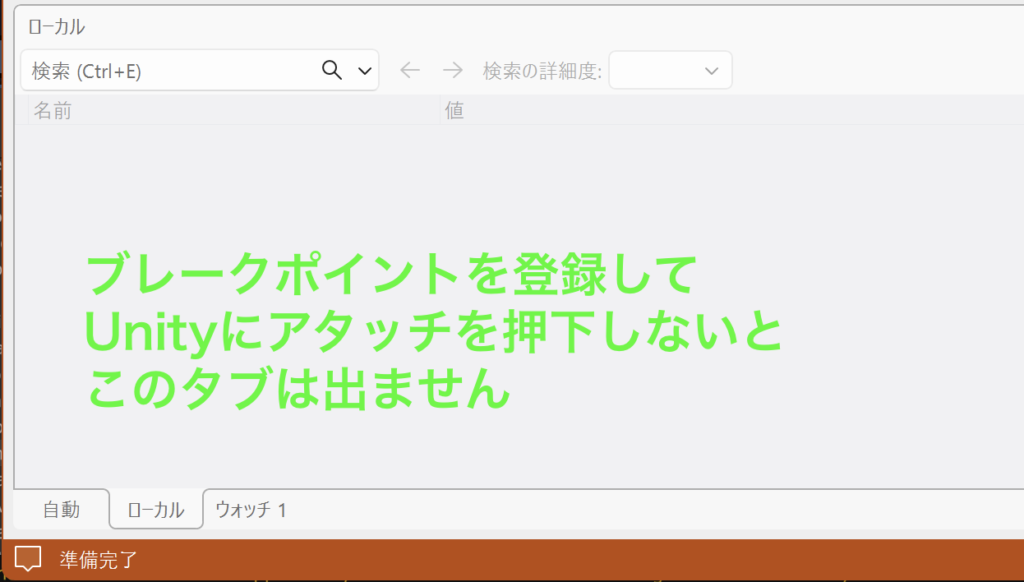Click the chevron arrow inside 検索の詳細度 box
The image size is (1024, 582).
[x=712, y=71]
